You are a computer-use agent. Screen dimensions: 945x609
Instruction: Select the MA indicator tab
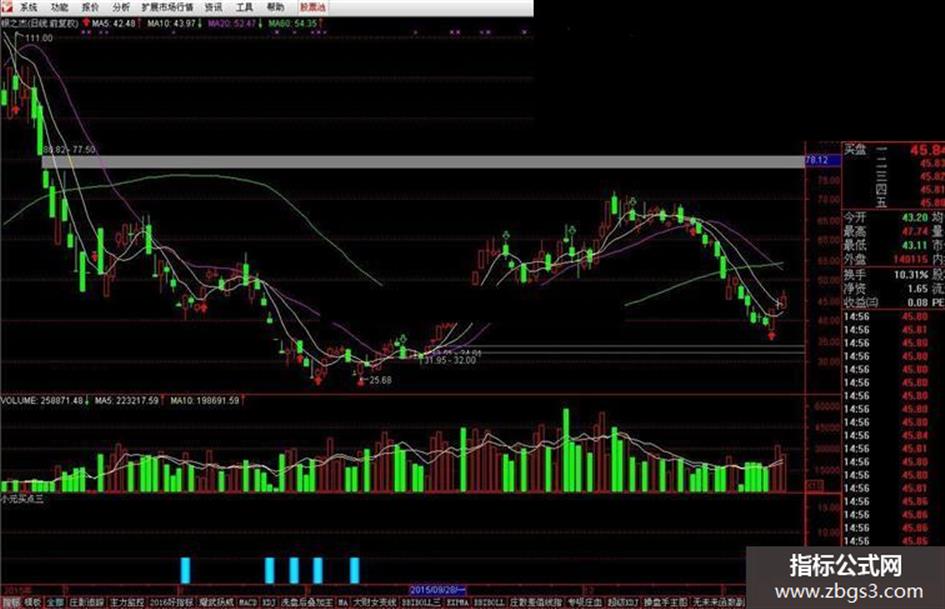(343, 602)
